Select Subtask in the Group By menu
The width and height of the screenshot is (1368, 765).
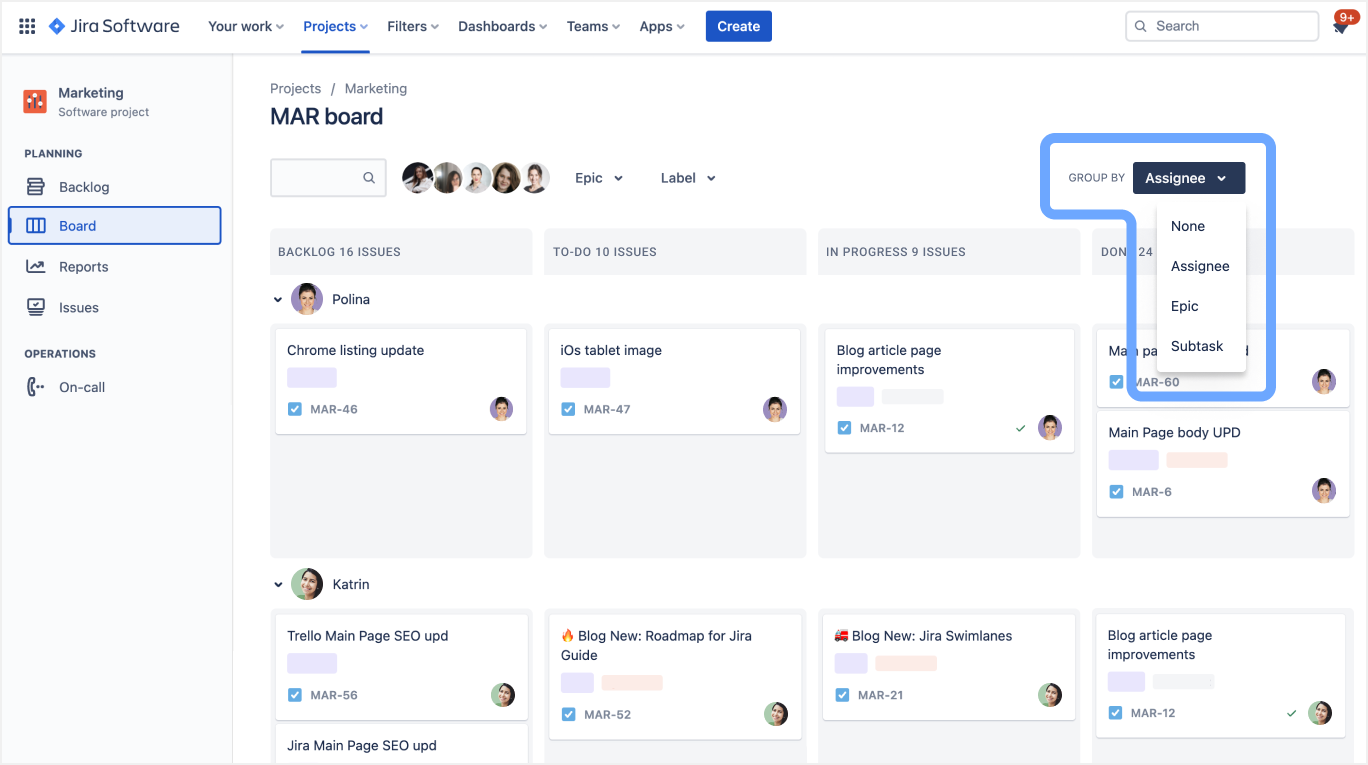pyautogui.click(x=1197, y=346)
